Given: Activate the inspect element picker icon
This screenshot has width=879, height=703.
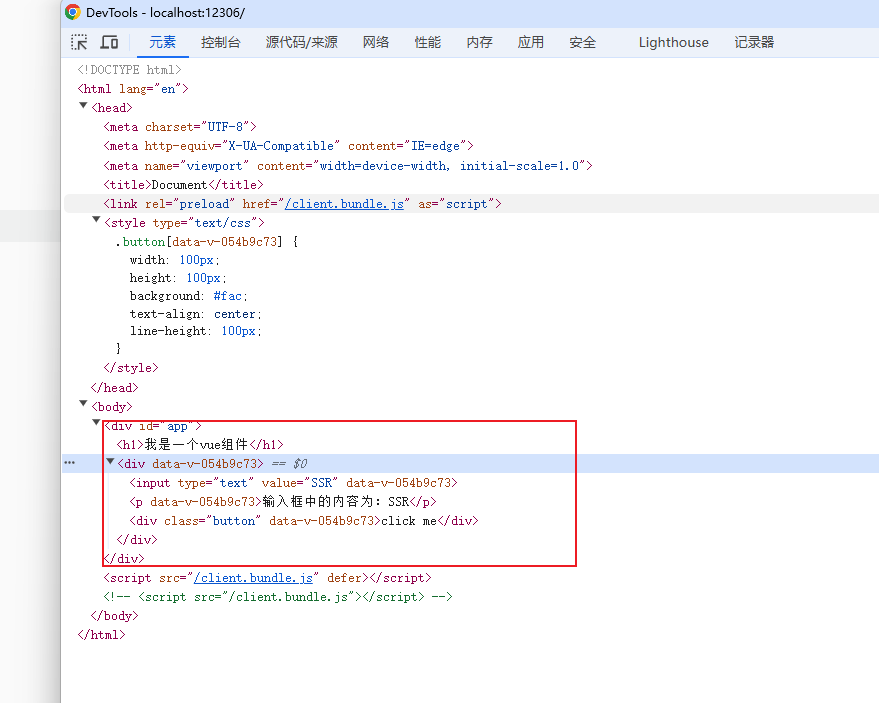Looking at the screenshot, I should coord(79,42).
